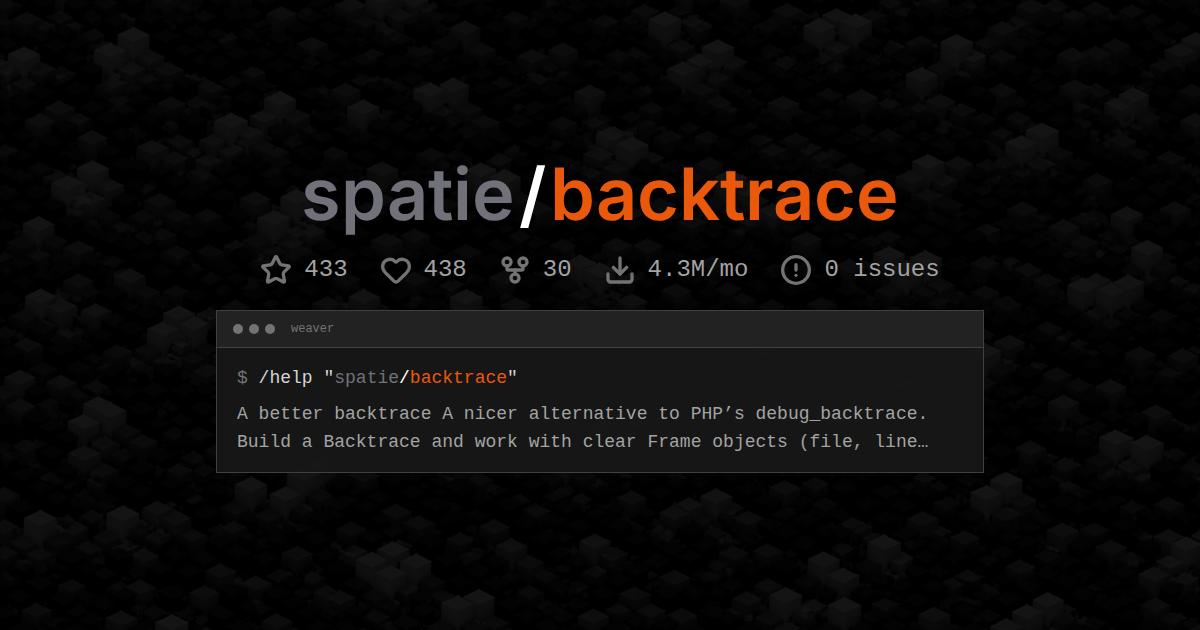
Task: Click the dollar prompt in the terminal
Action: 240,378
